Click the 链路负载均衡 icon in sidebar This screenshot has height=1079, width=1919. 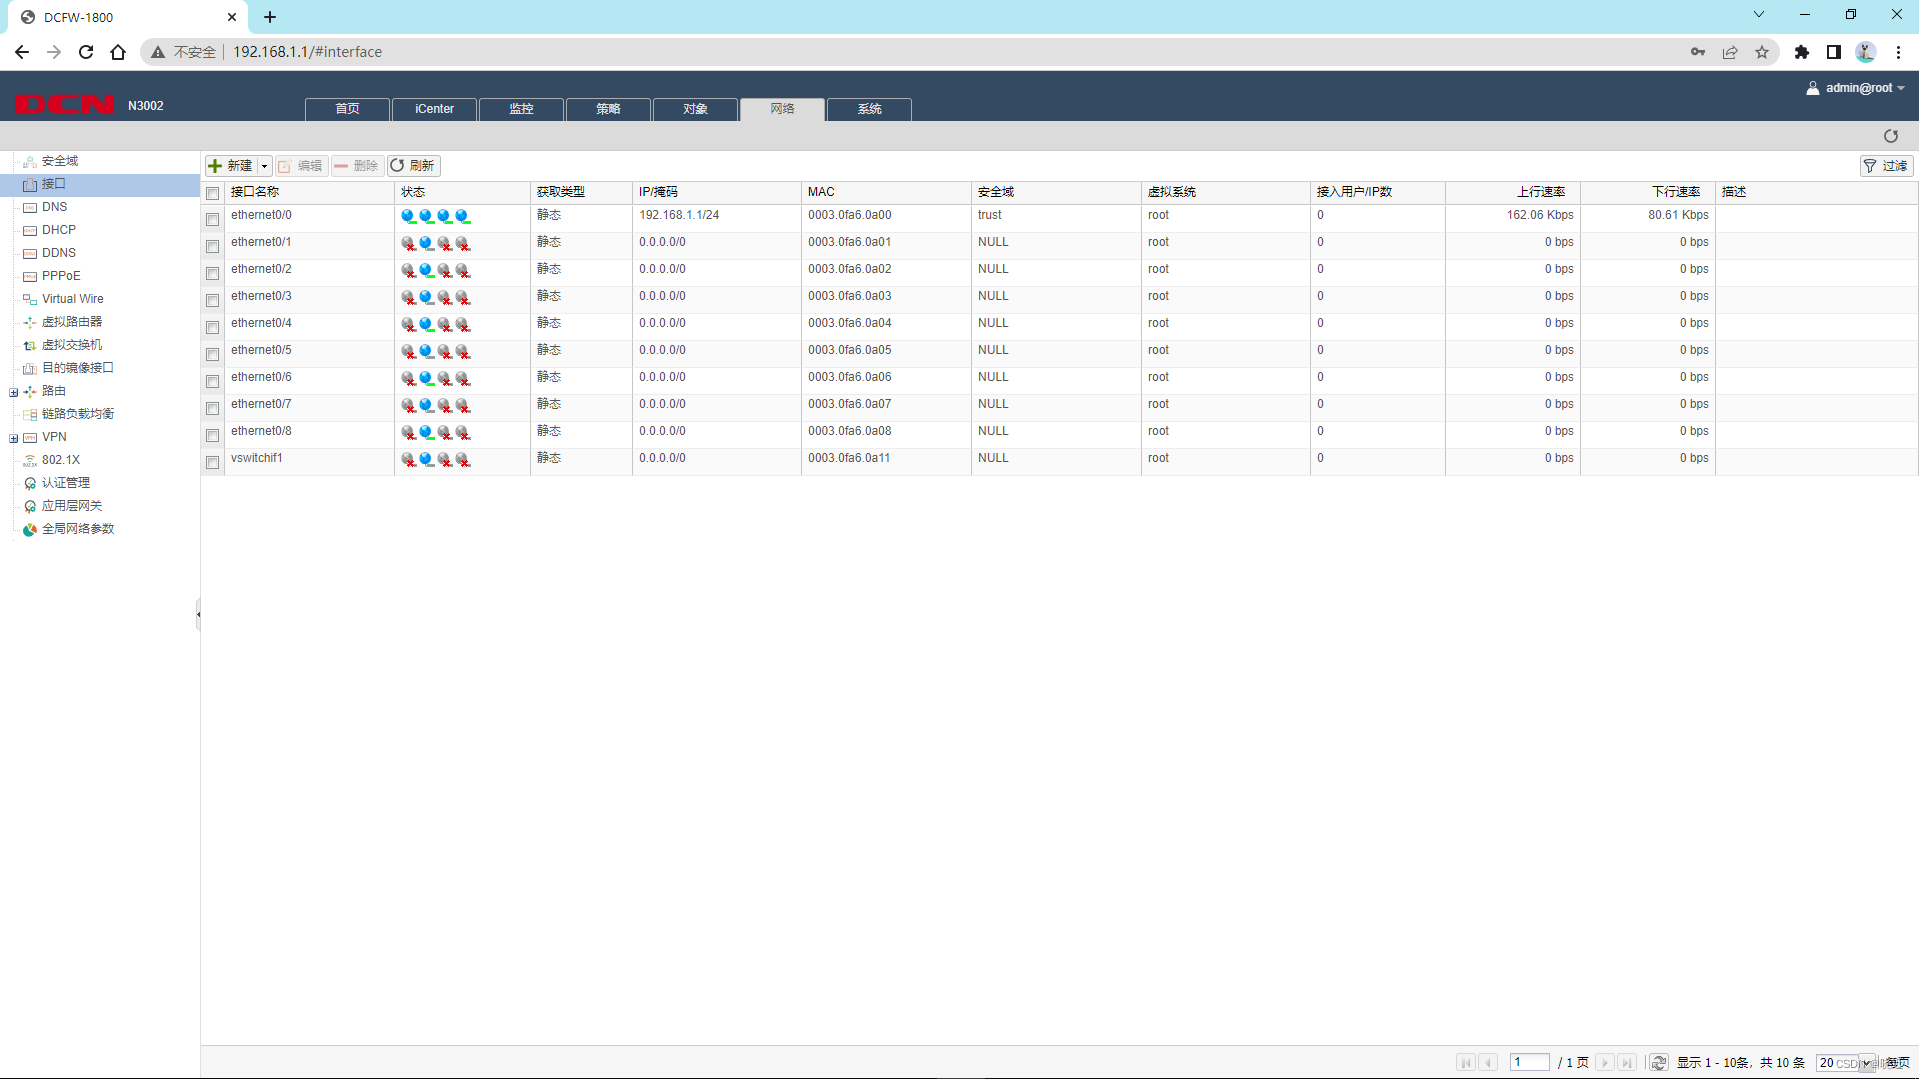[30, 414]
